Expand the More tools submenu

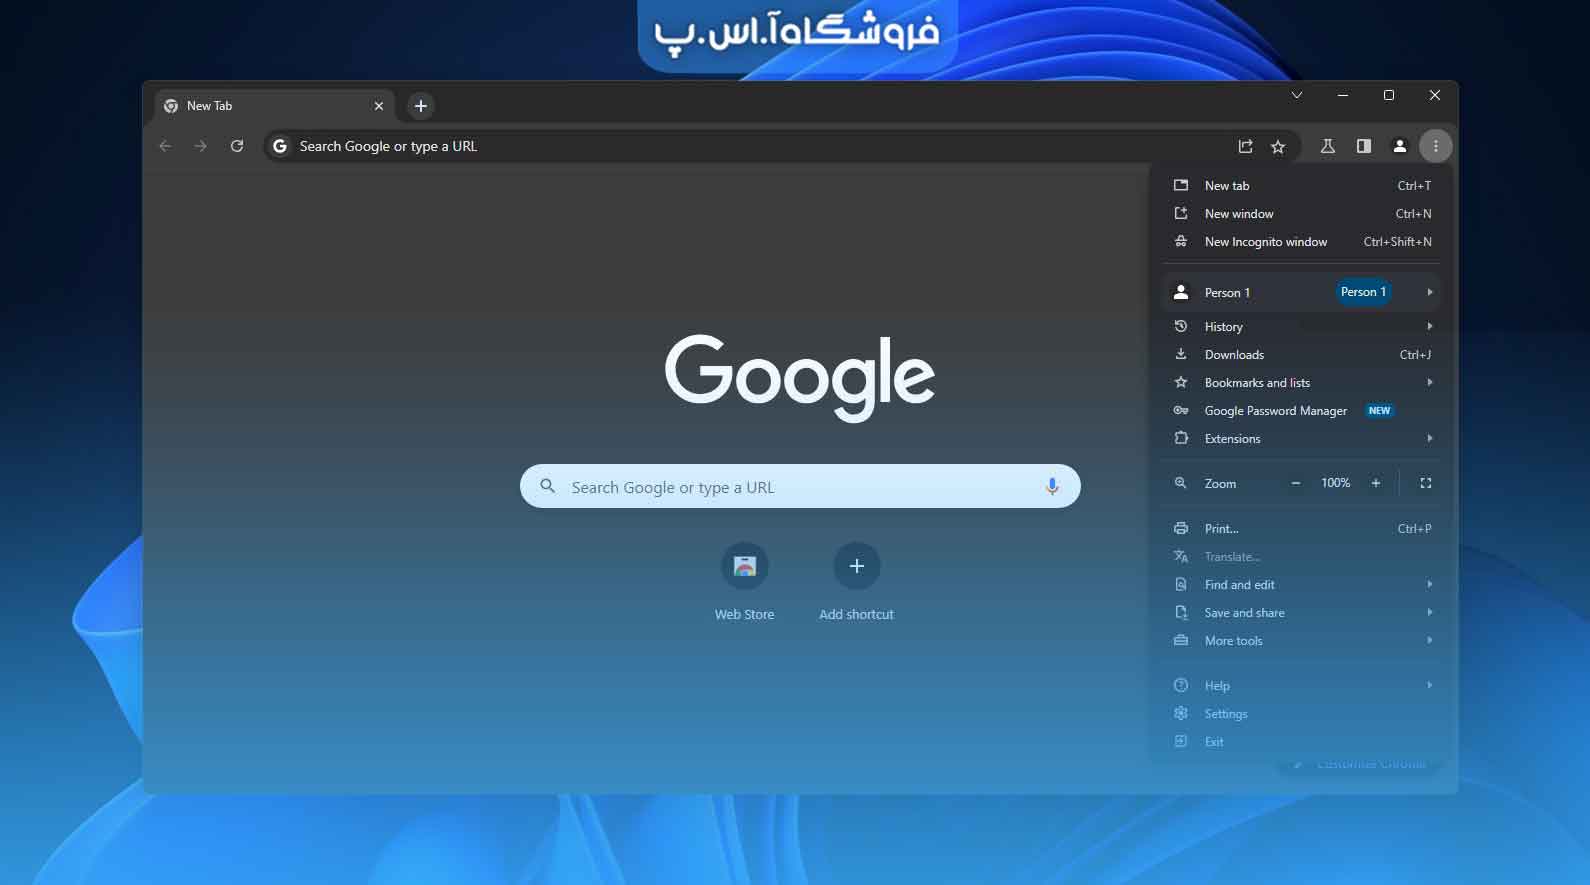pyautogui.click(x=1301, y=641)
